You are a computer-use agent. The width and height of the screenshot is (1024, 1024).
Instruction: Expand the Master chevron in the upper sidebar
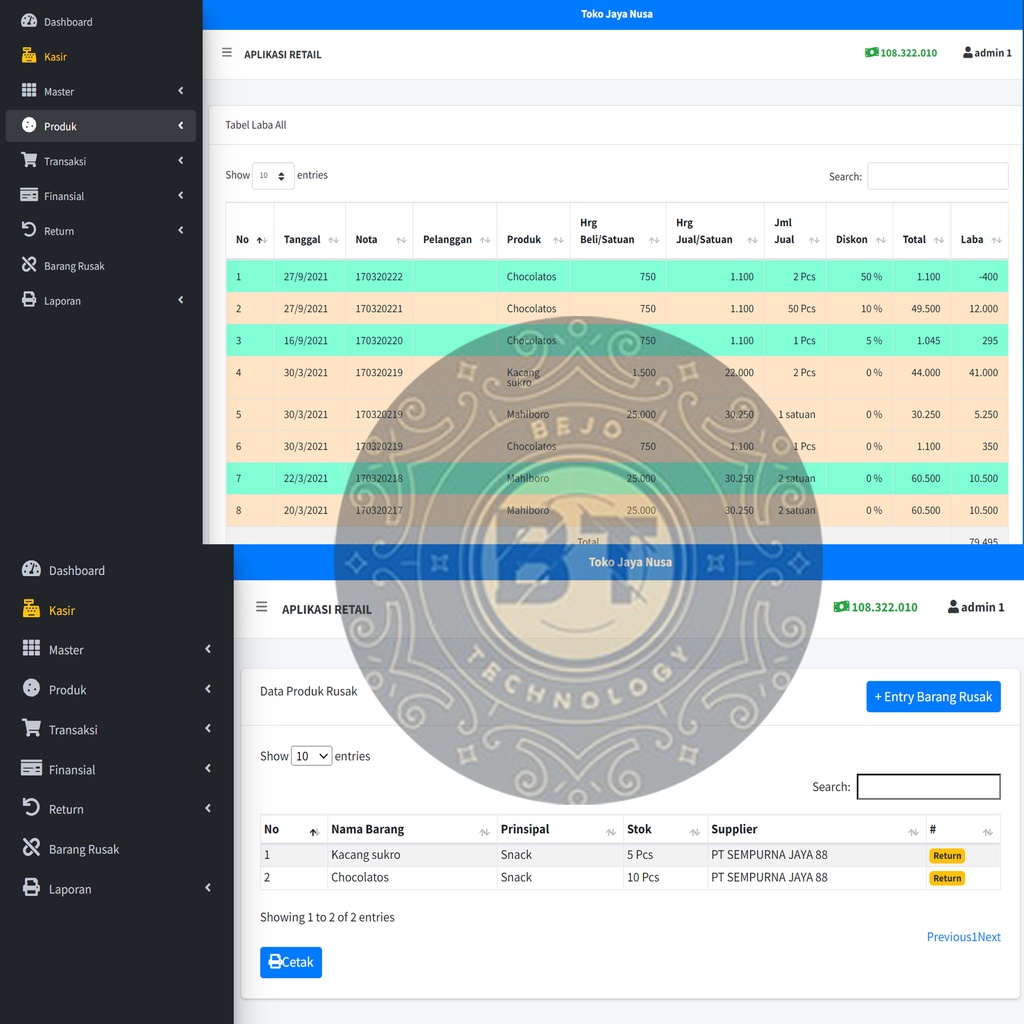pos(181,91)
